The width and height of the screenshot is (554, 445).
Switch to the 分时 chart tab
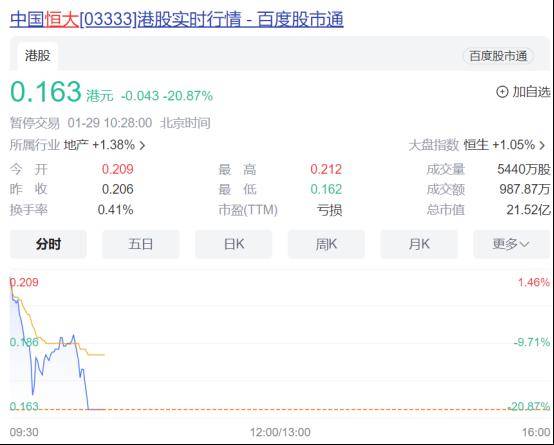click(48, 244)
